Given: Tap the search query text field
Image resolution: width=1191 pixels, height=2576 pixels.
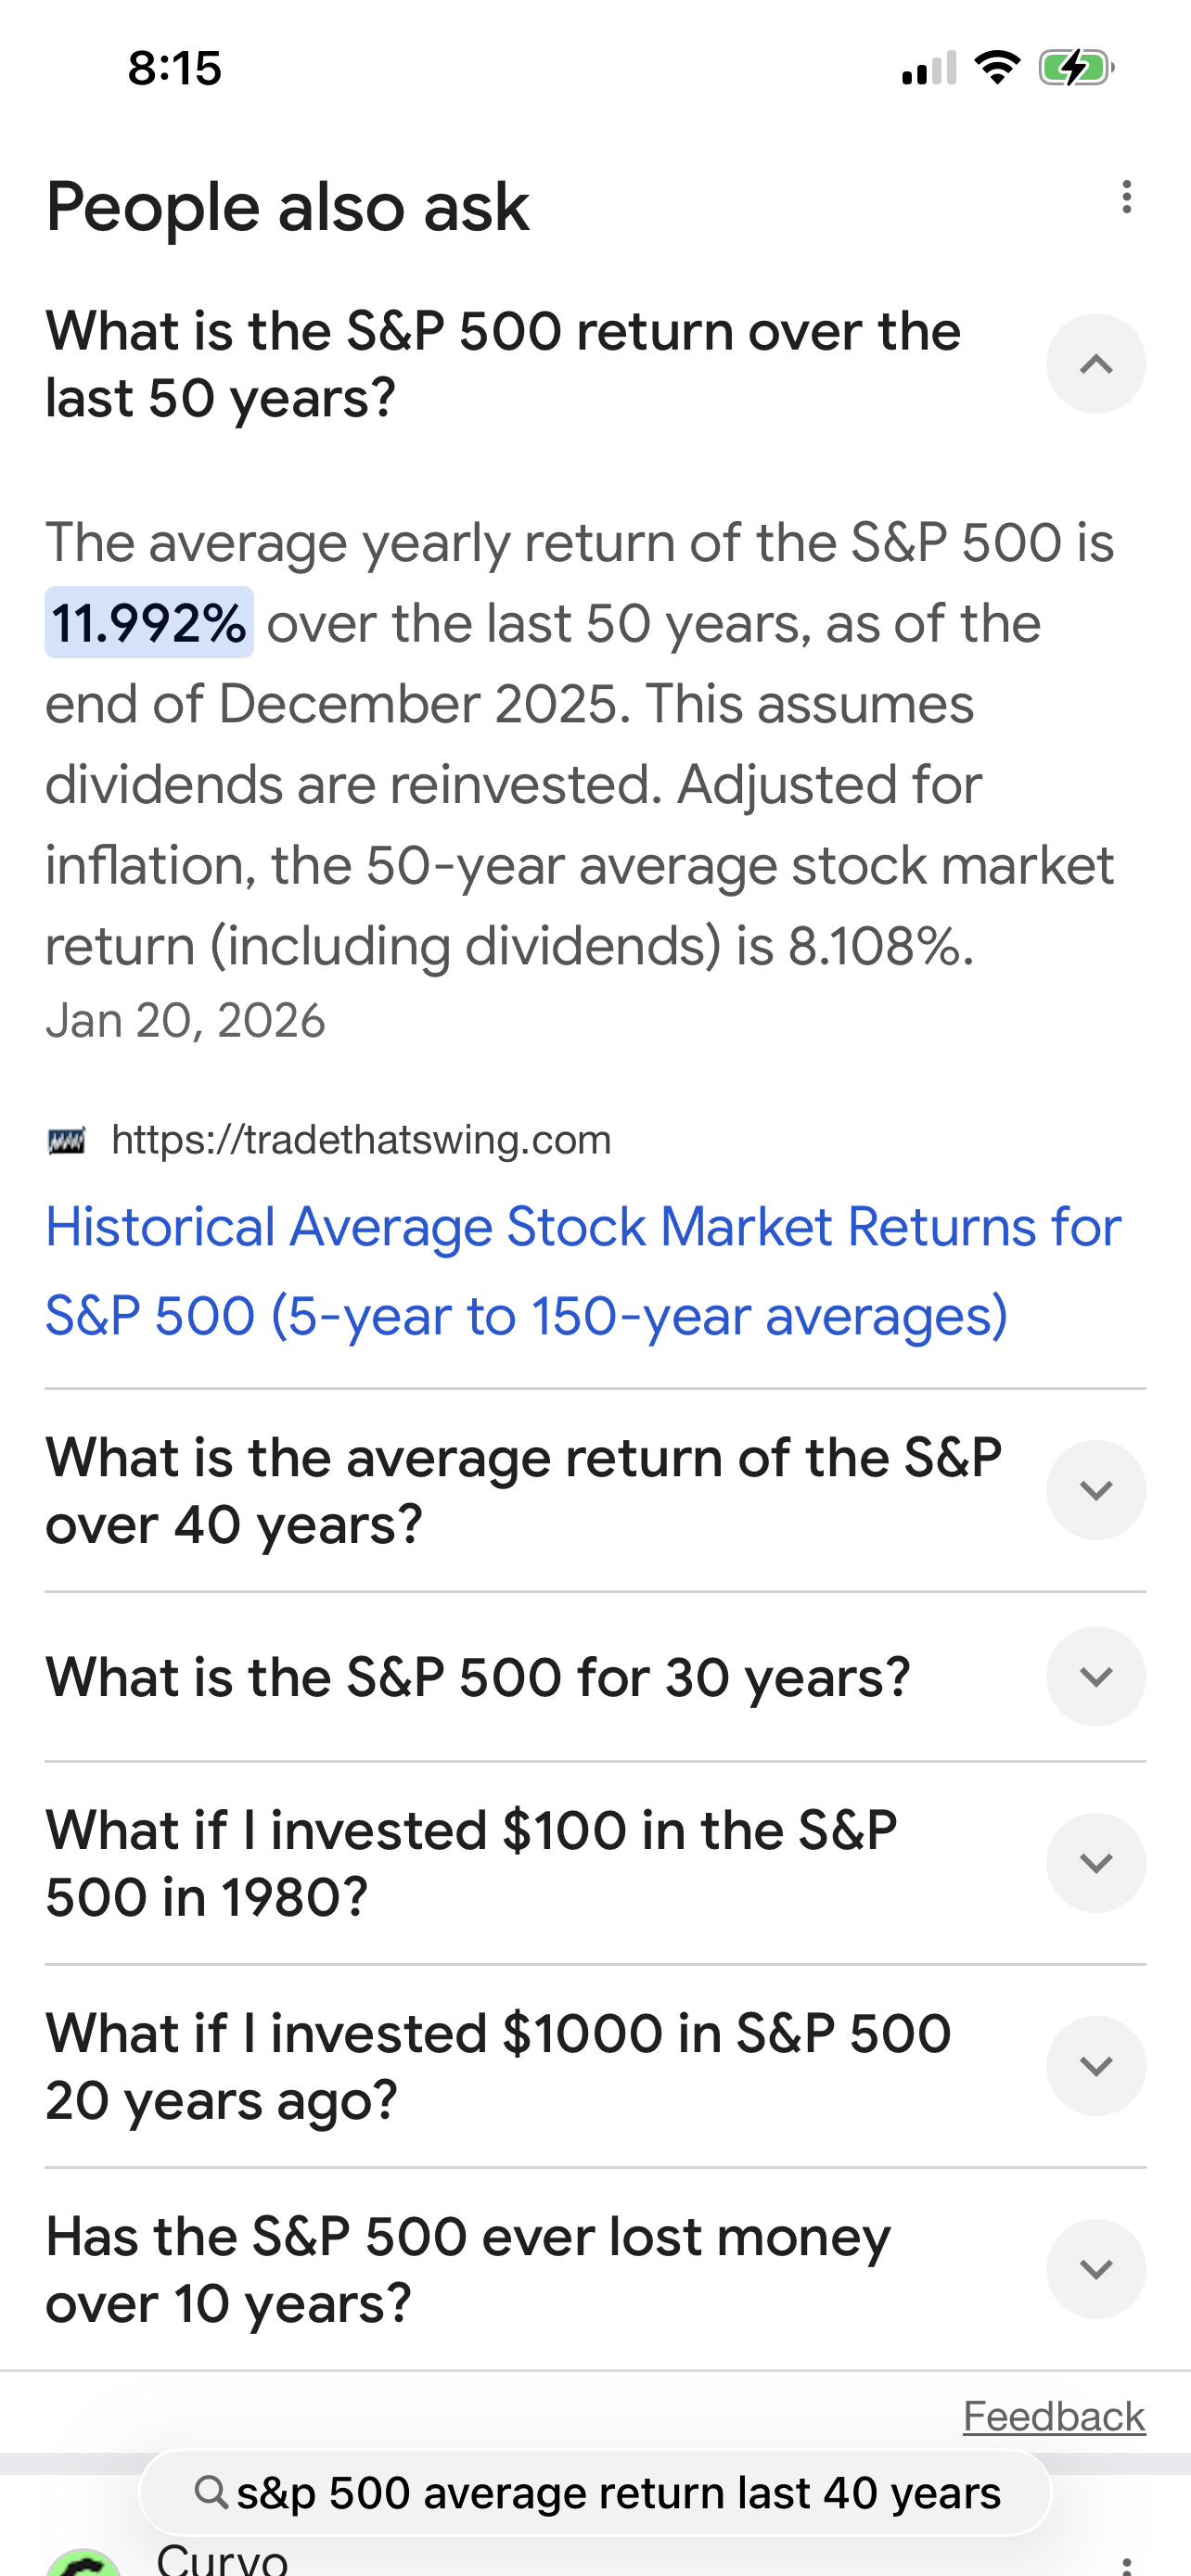Looking at the screenshot, I should [x=618, y=2493].
